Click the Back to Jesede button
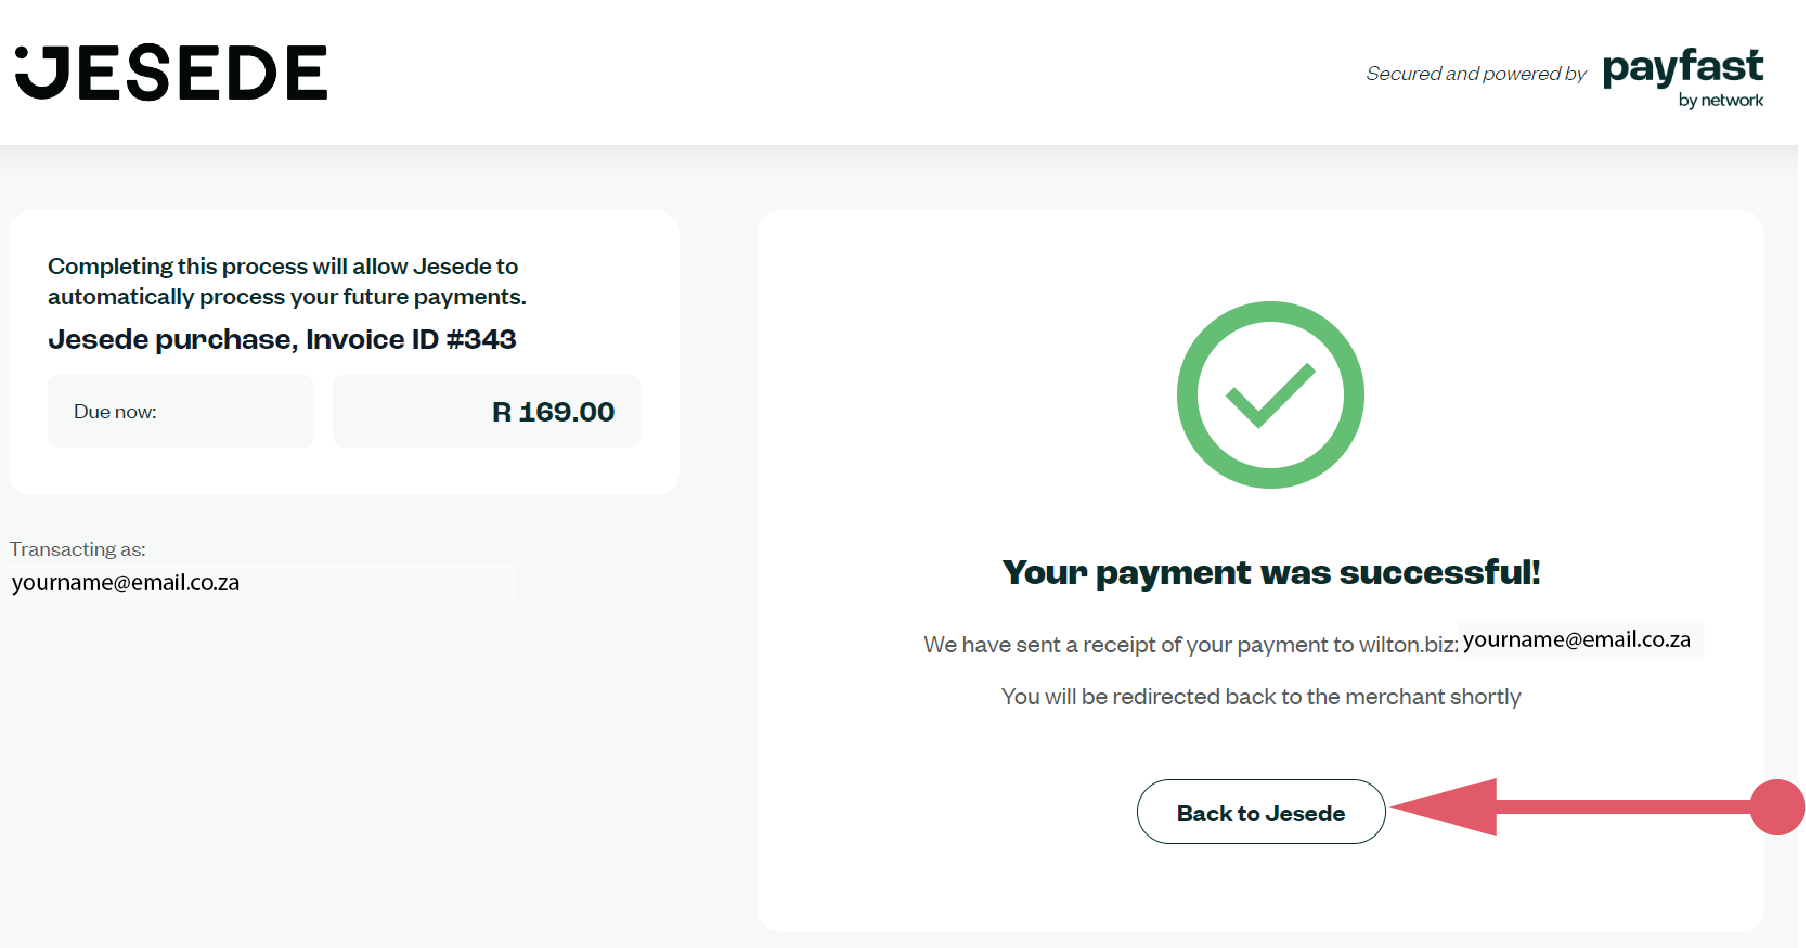Screen dimensions: 1806x948 1260,812
